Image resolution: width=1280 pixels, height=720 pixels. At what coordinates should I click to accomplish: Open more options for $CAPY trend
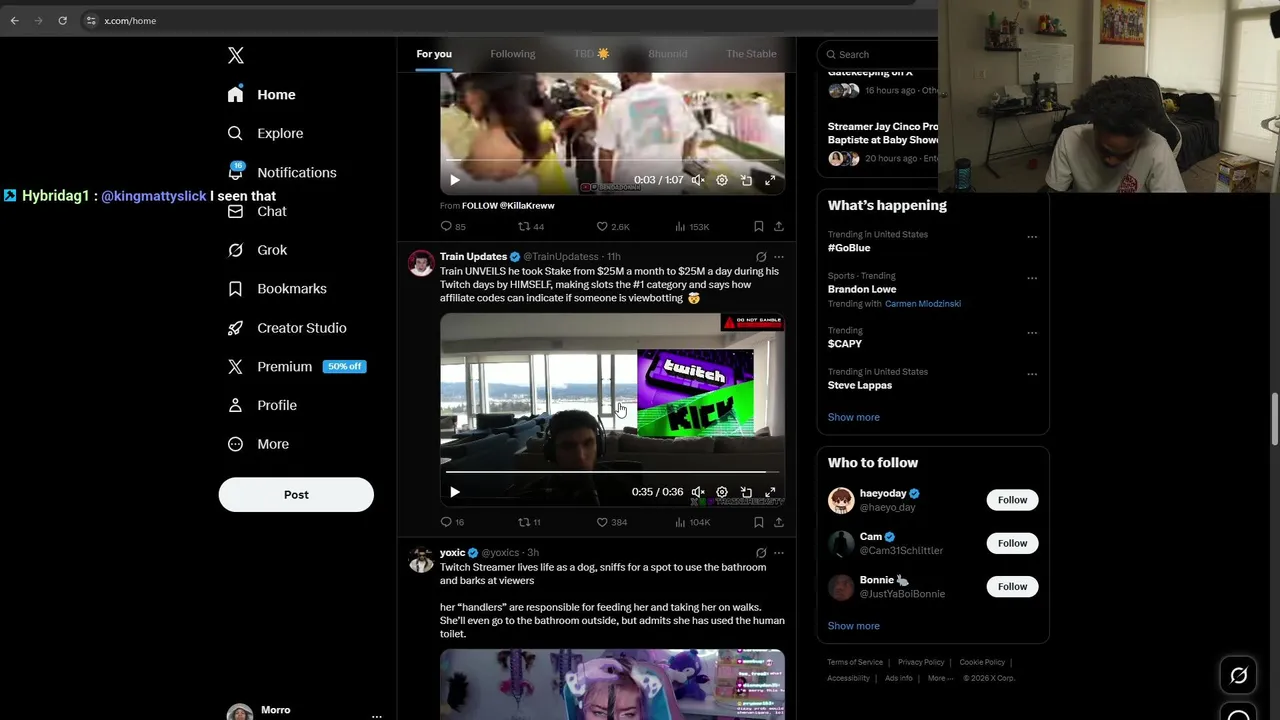point(1032,333)
